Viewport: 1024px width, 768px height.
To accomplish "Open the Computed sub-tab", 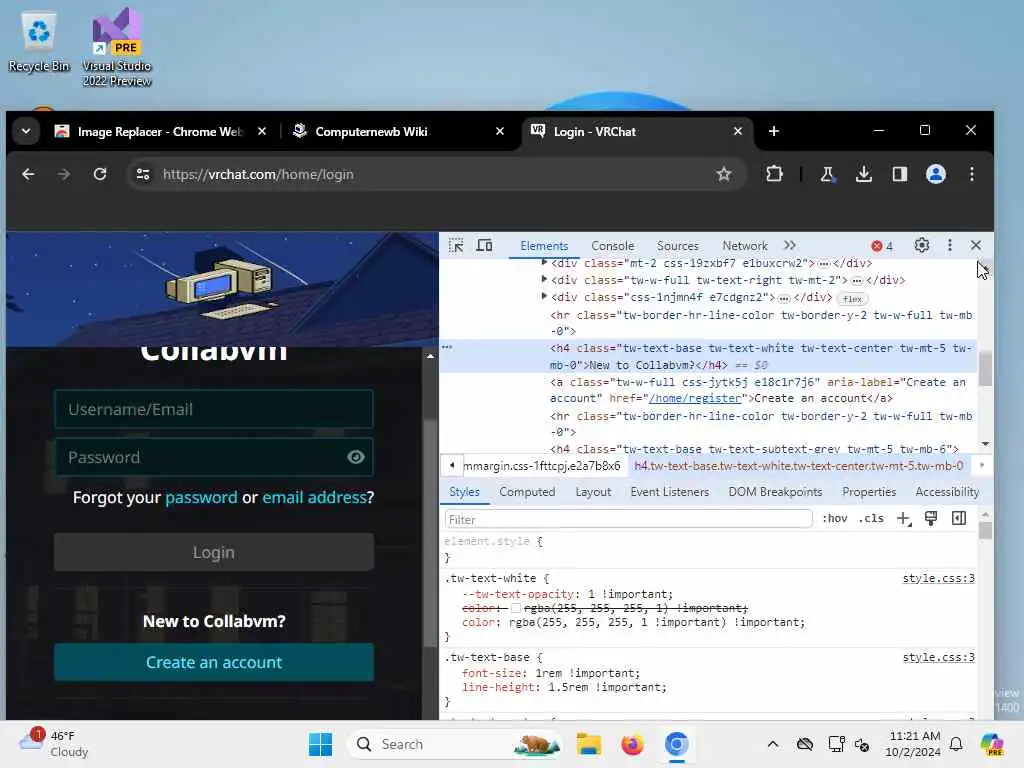I will pos(527,492).
